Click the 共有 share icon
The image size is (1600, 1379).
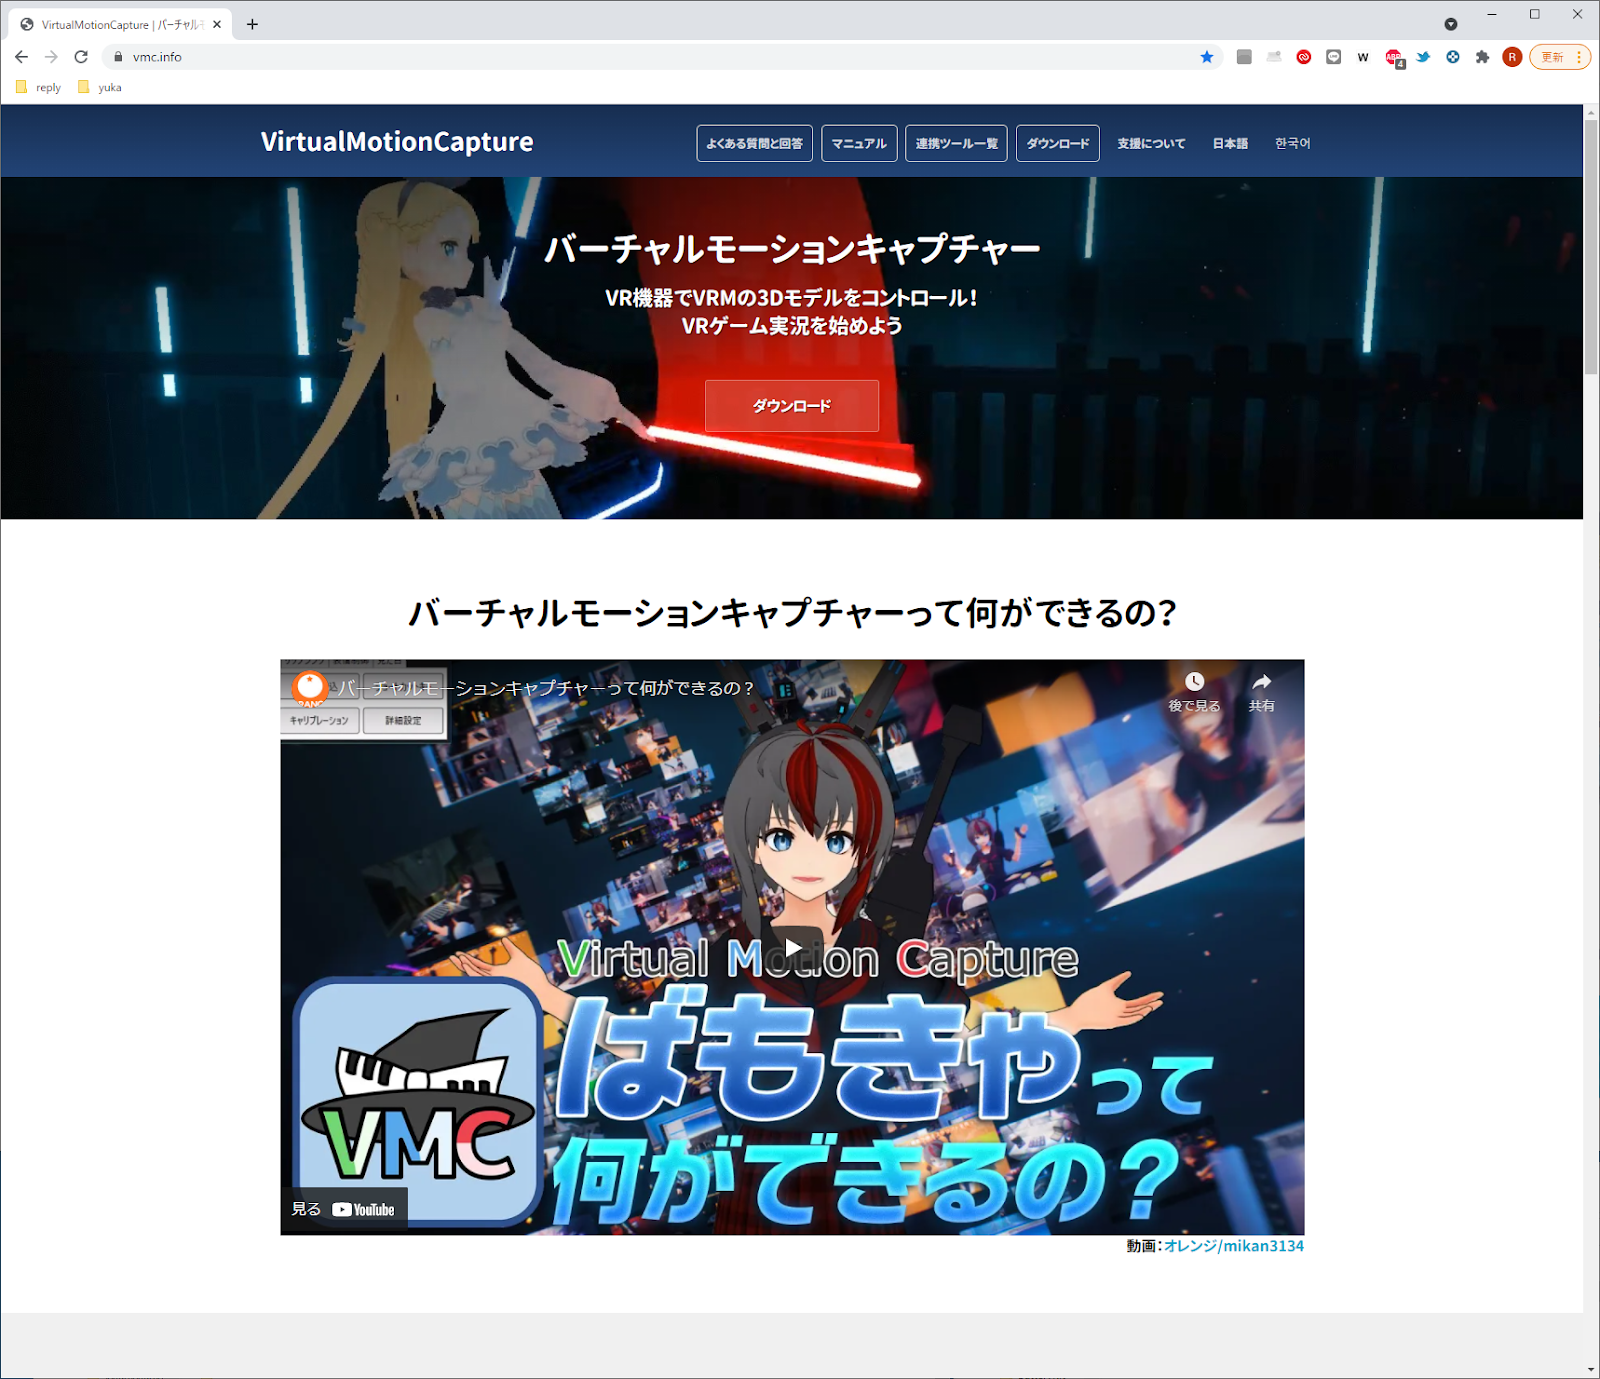pyautogui.click(x=1262, y=691)
